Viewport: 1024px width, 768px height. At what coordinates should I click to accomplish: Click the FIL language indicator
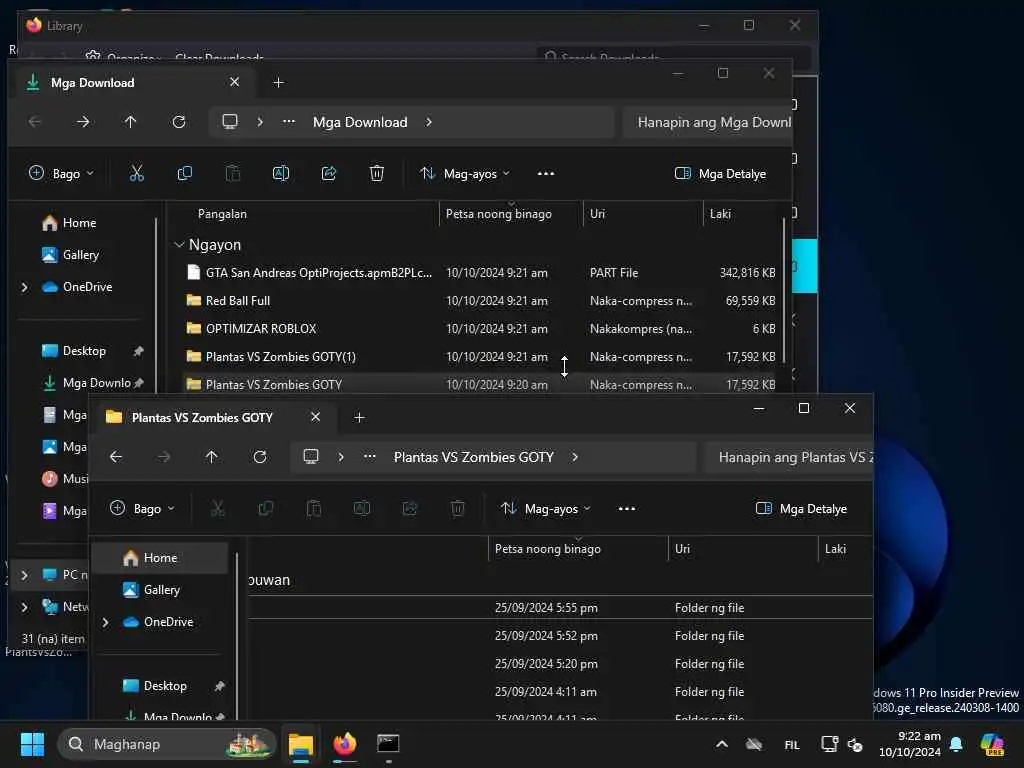point(792,744)
